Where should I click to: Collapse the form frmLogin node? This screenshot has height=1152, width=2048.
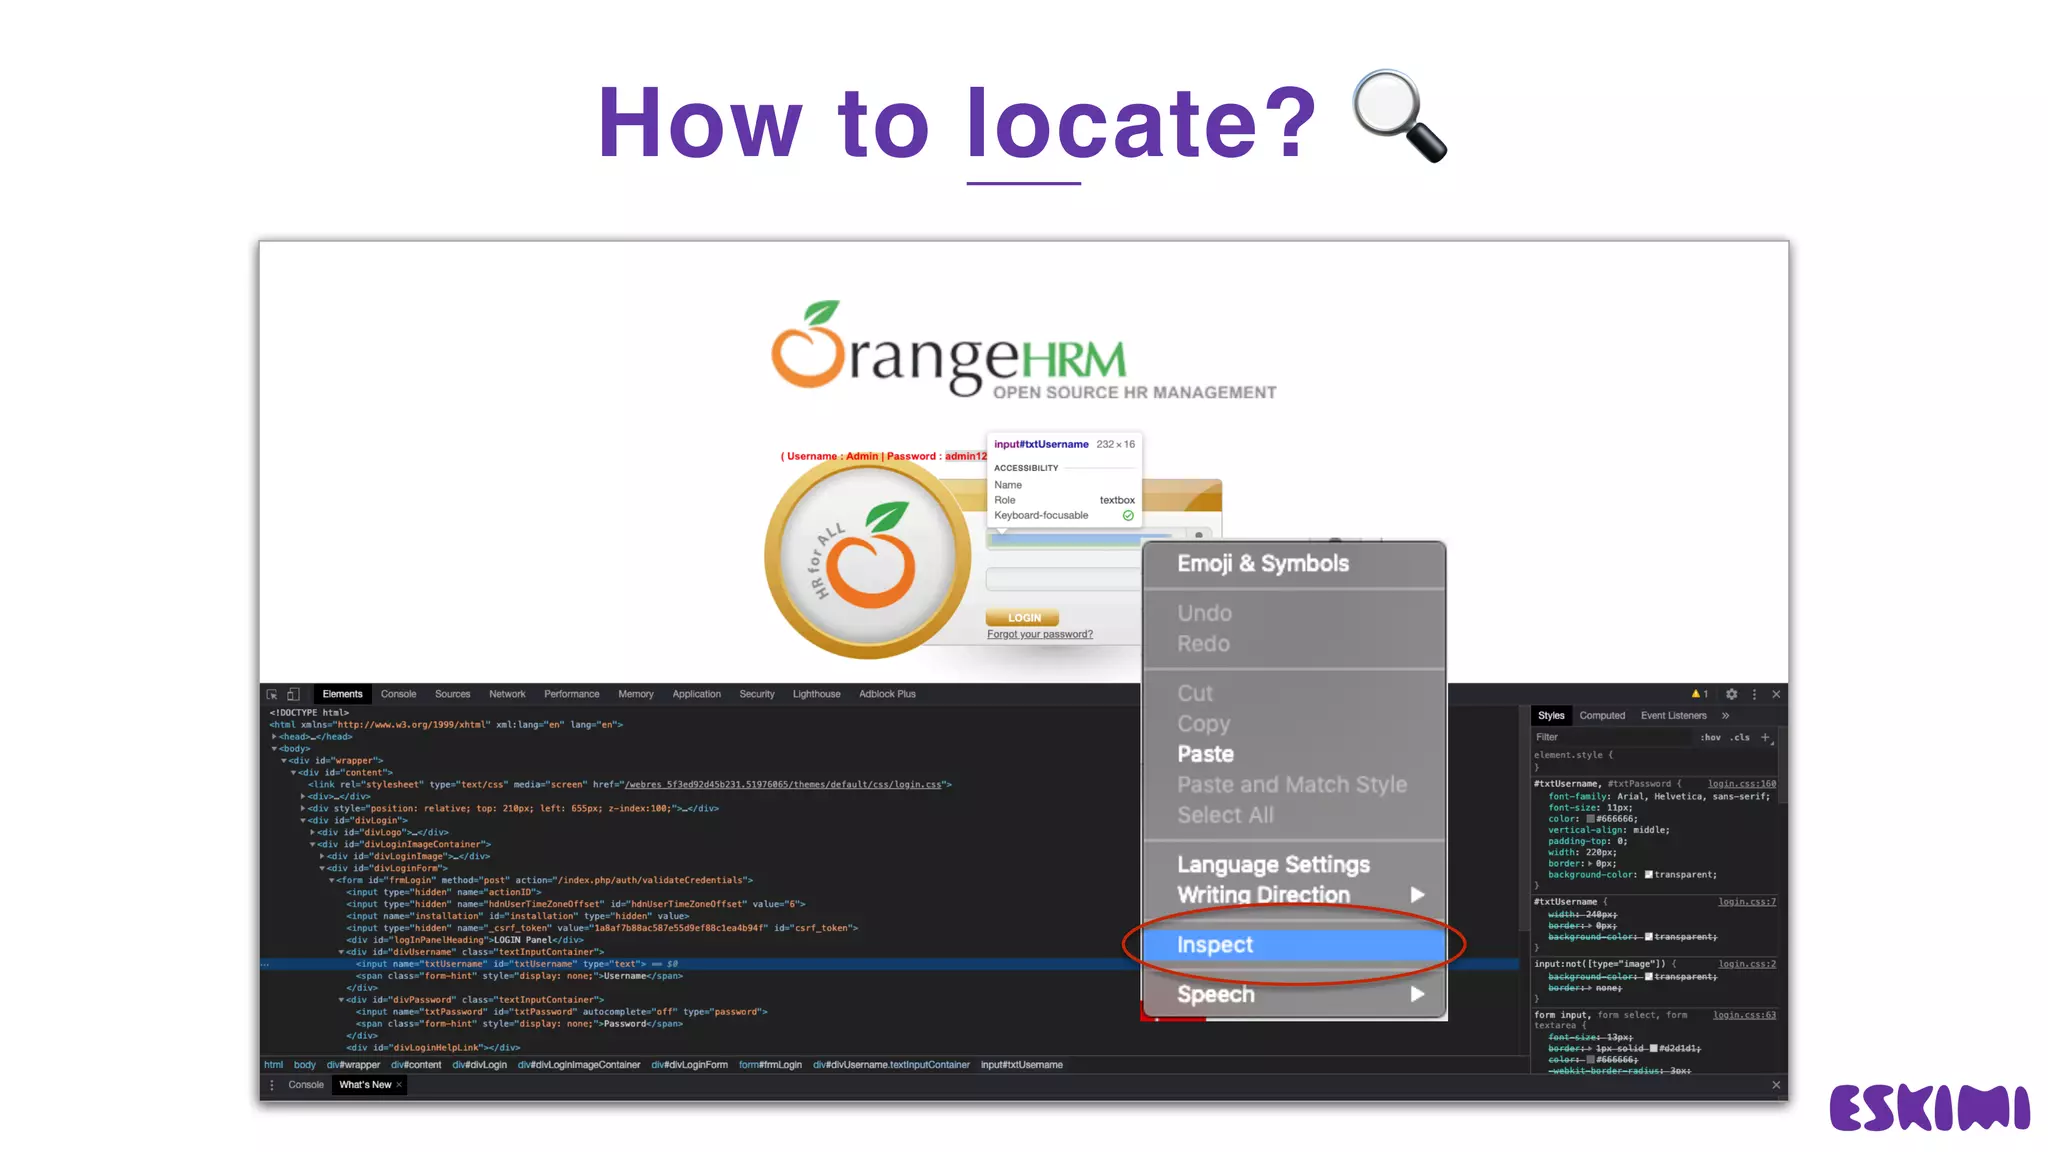click(332, 880)
